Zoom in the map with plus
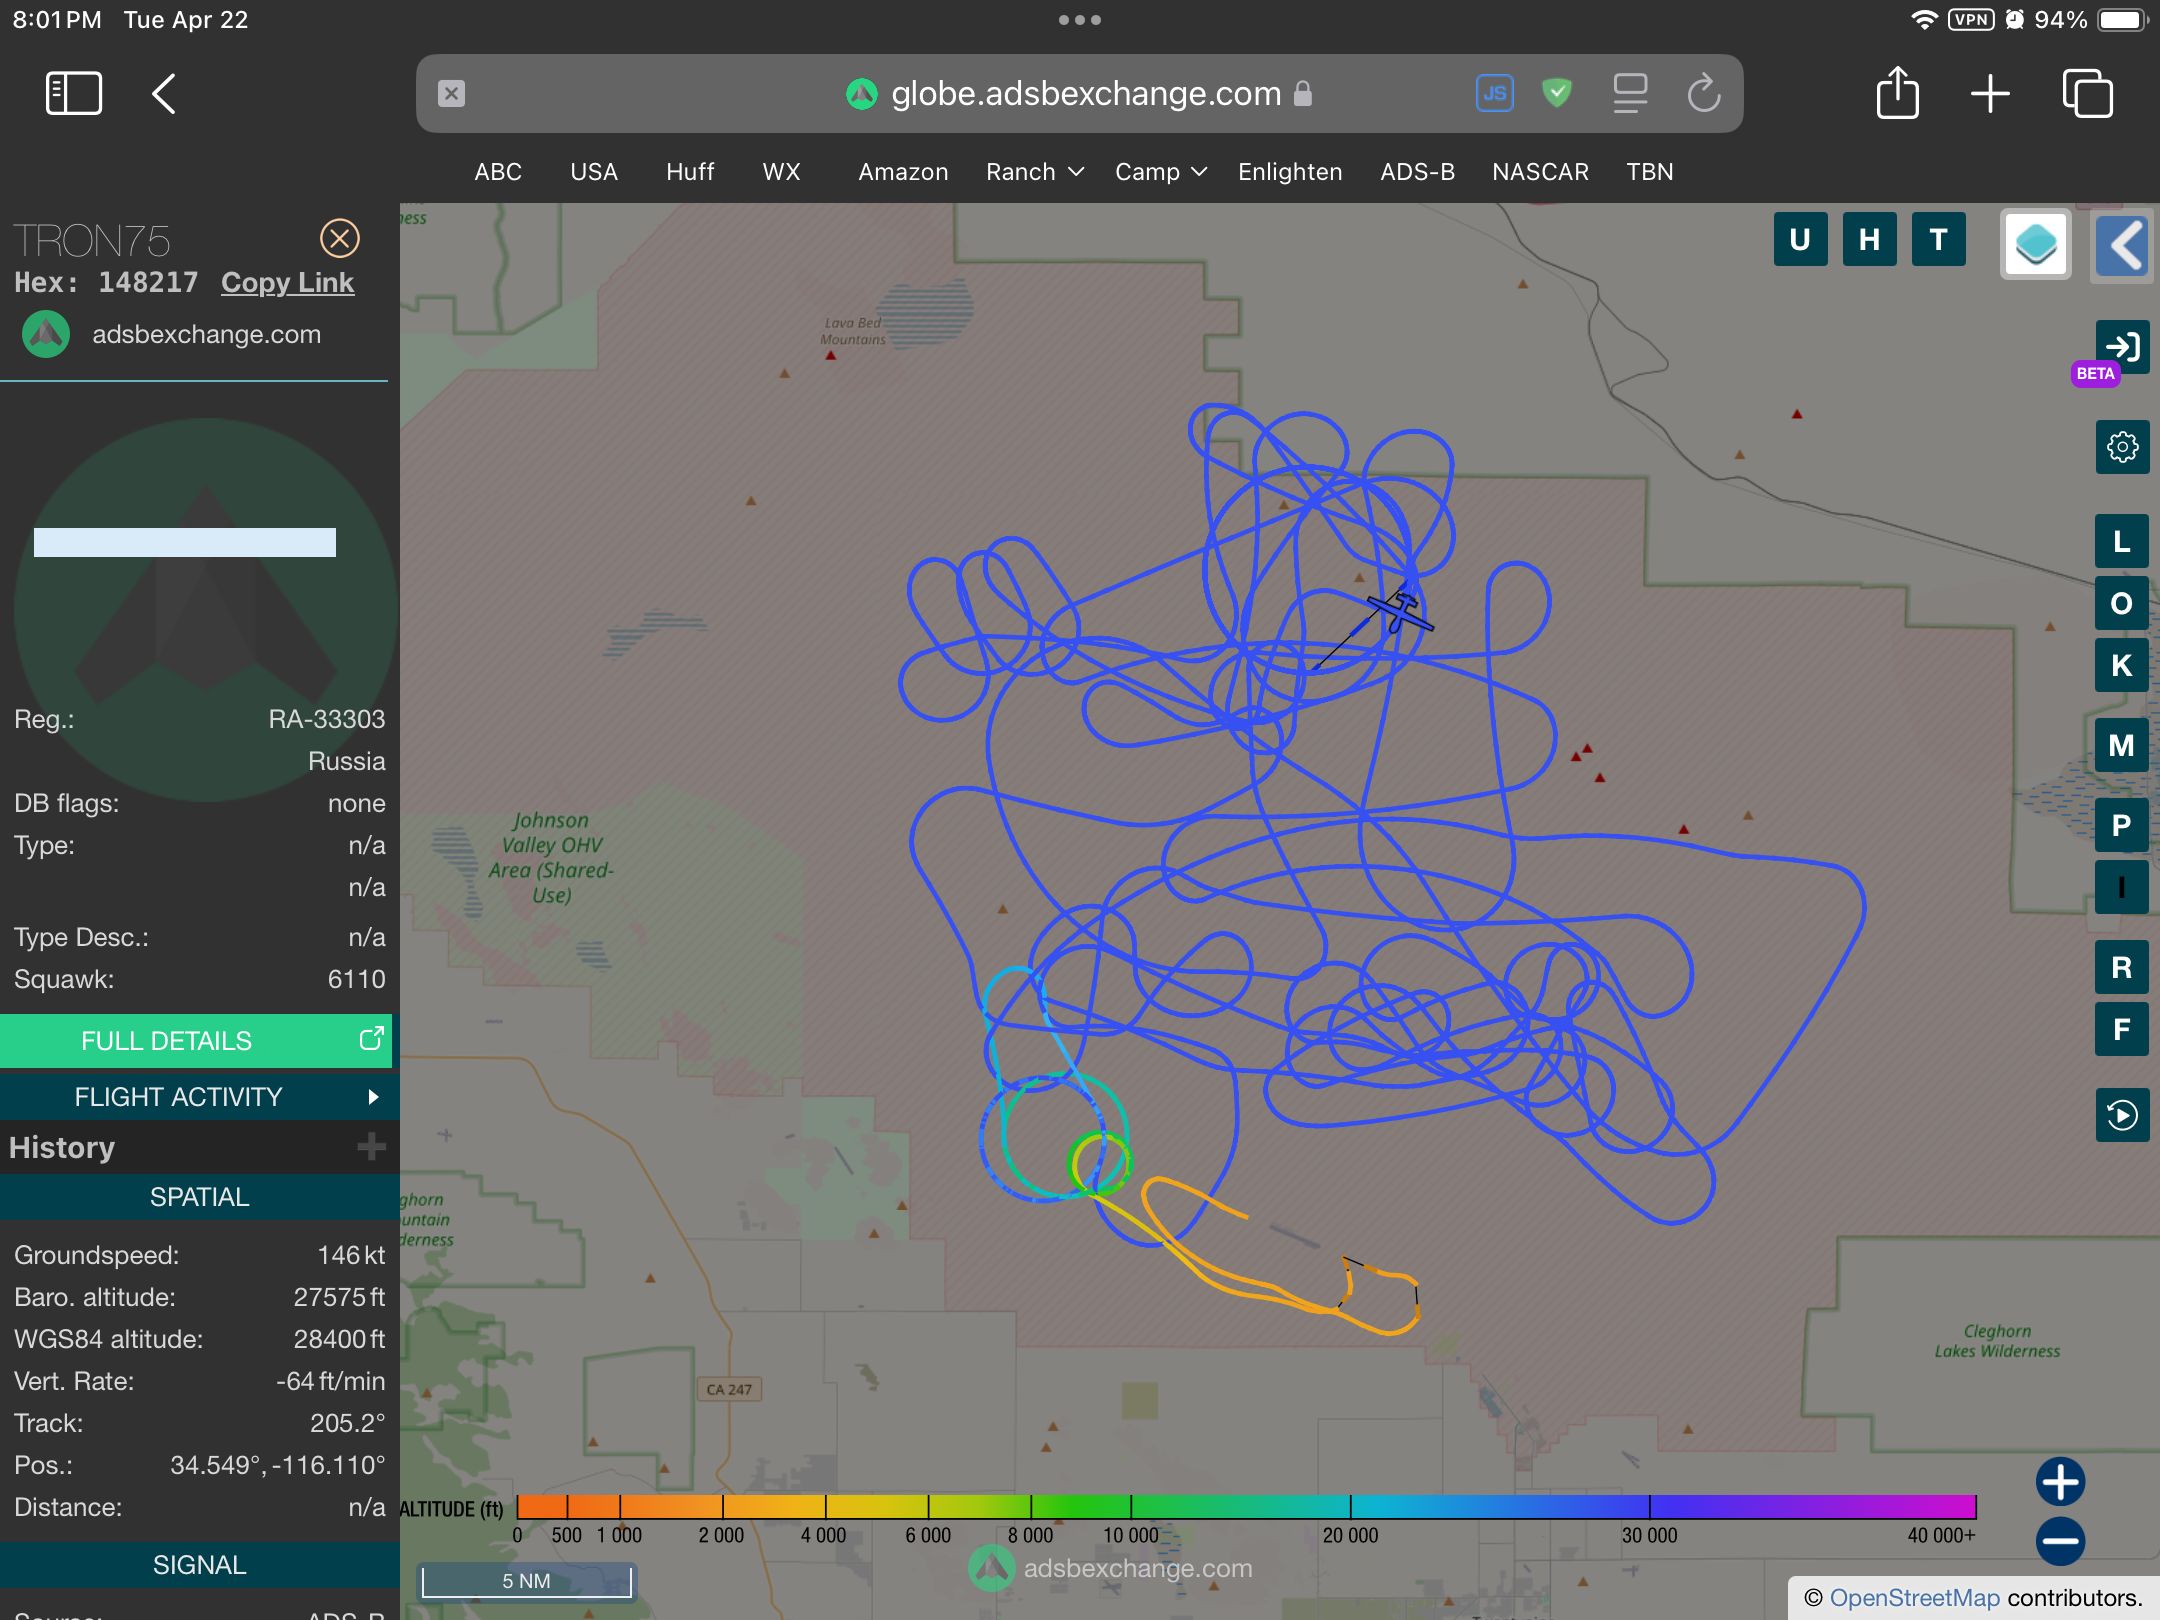Image resolution: width=2160 pixels, height=1620 pixels. click(2060, 1481)
